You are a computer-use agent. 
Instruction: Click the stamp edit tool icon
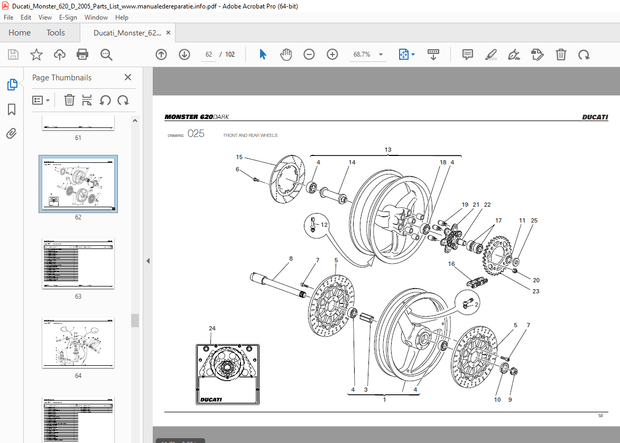coord(537,54)
